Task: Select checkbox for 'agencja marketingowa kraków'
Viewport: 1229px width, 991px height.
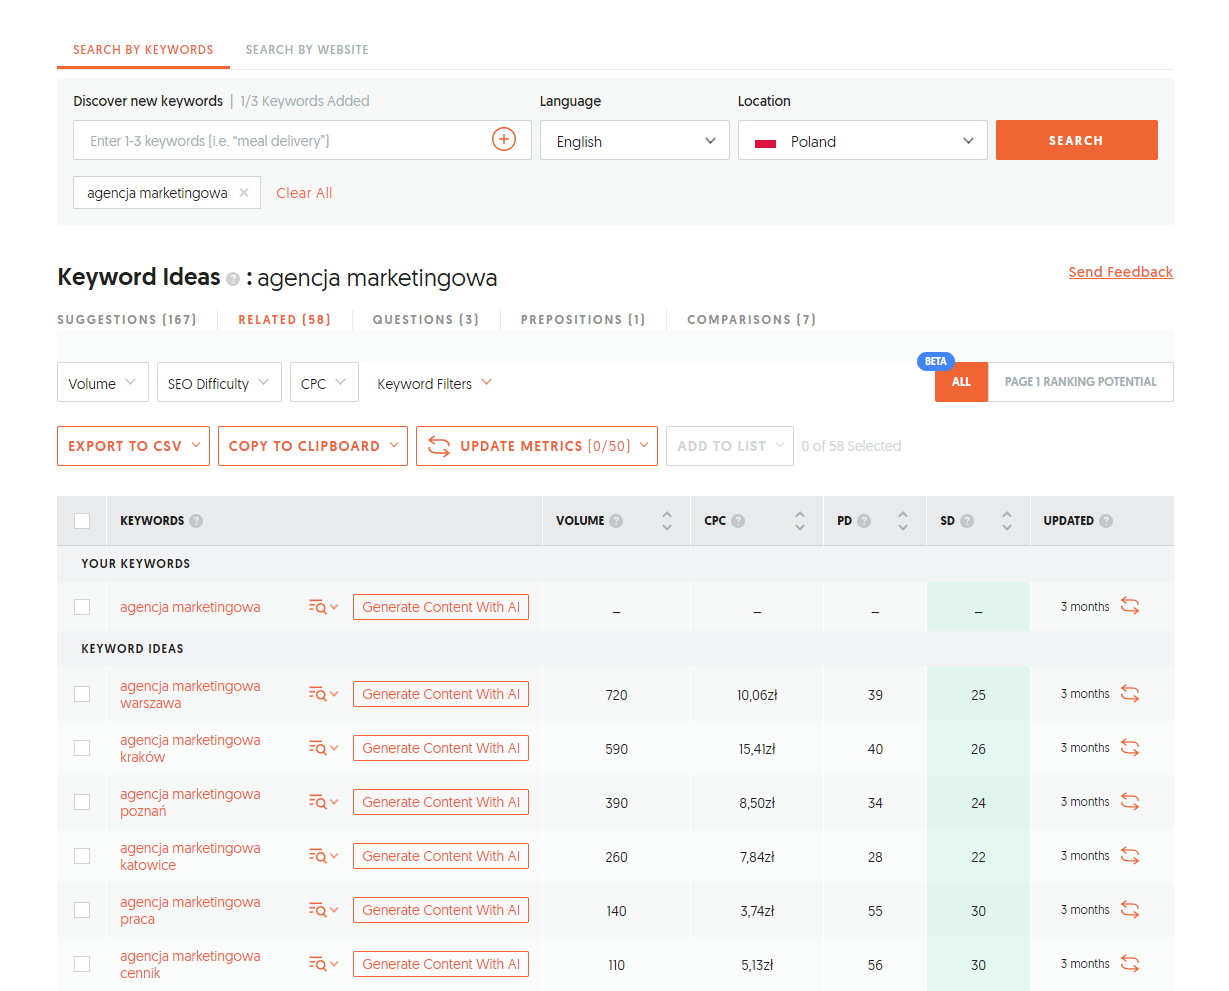Action: point(82,748)
